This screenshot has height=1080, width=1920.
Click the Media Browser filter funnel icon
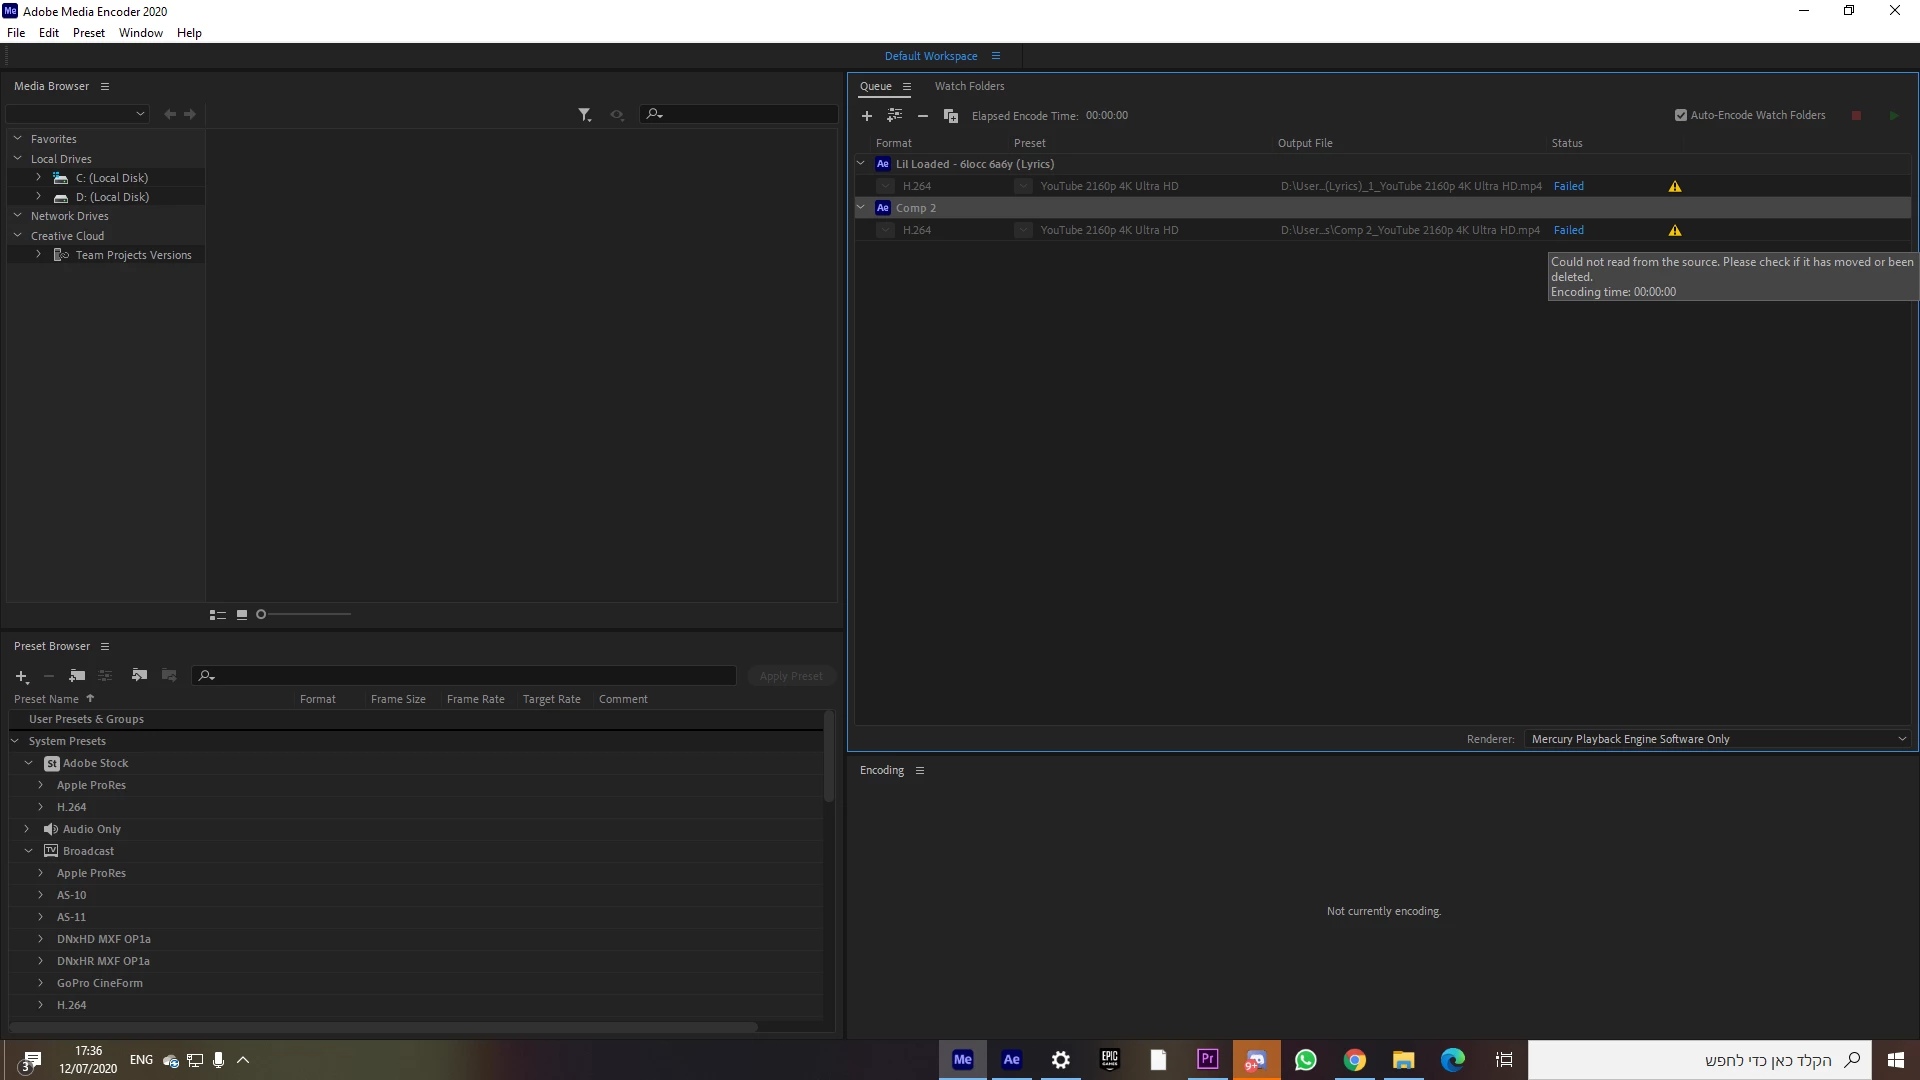[584, 115]
